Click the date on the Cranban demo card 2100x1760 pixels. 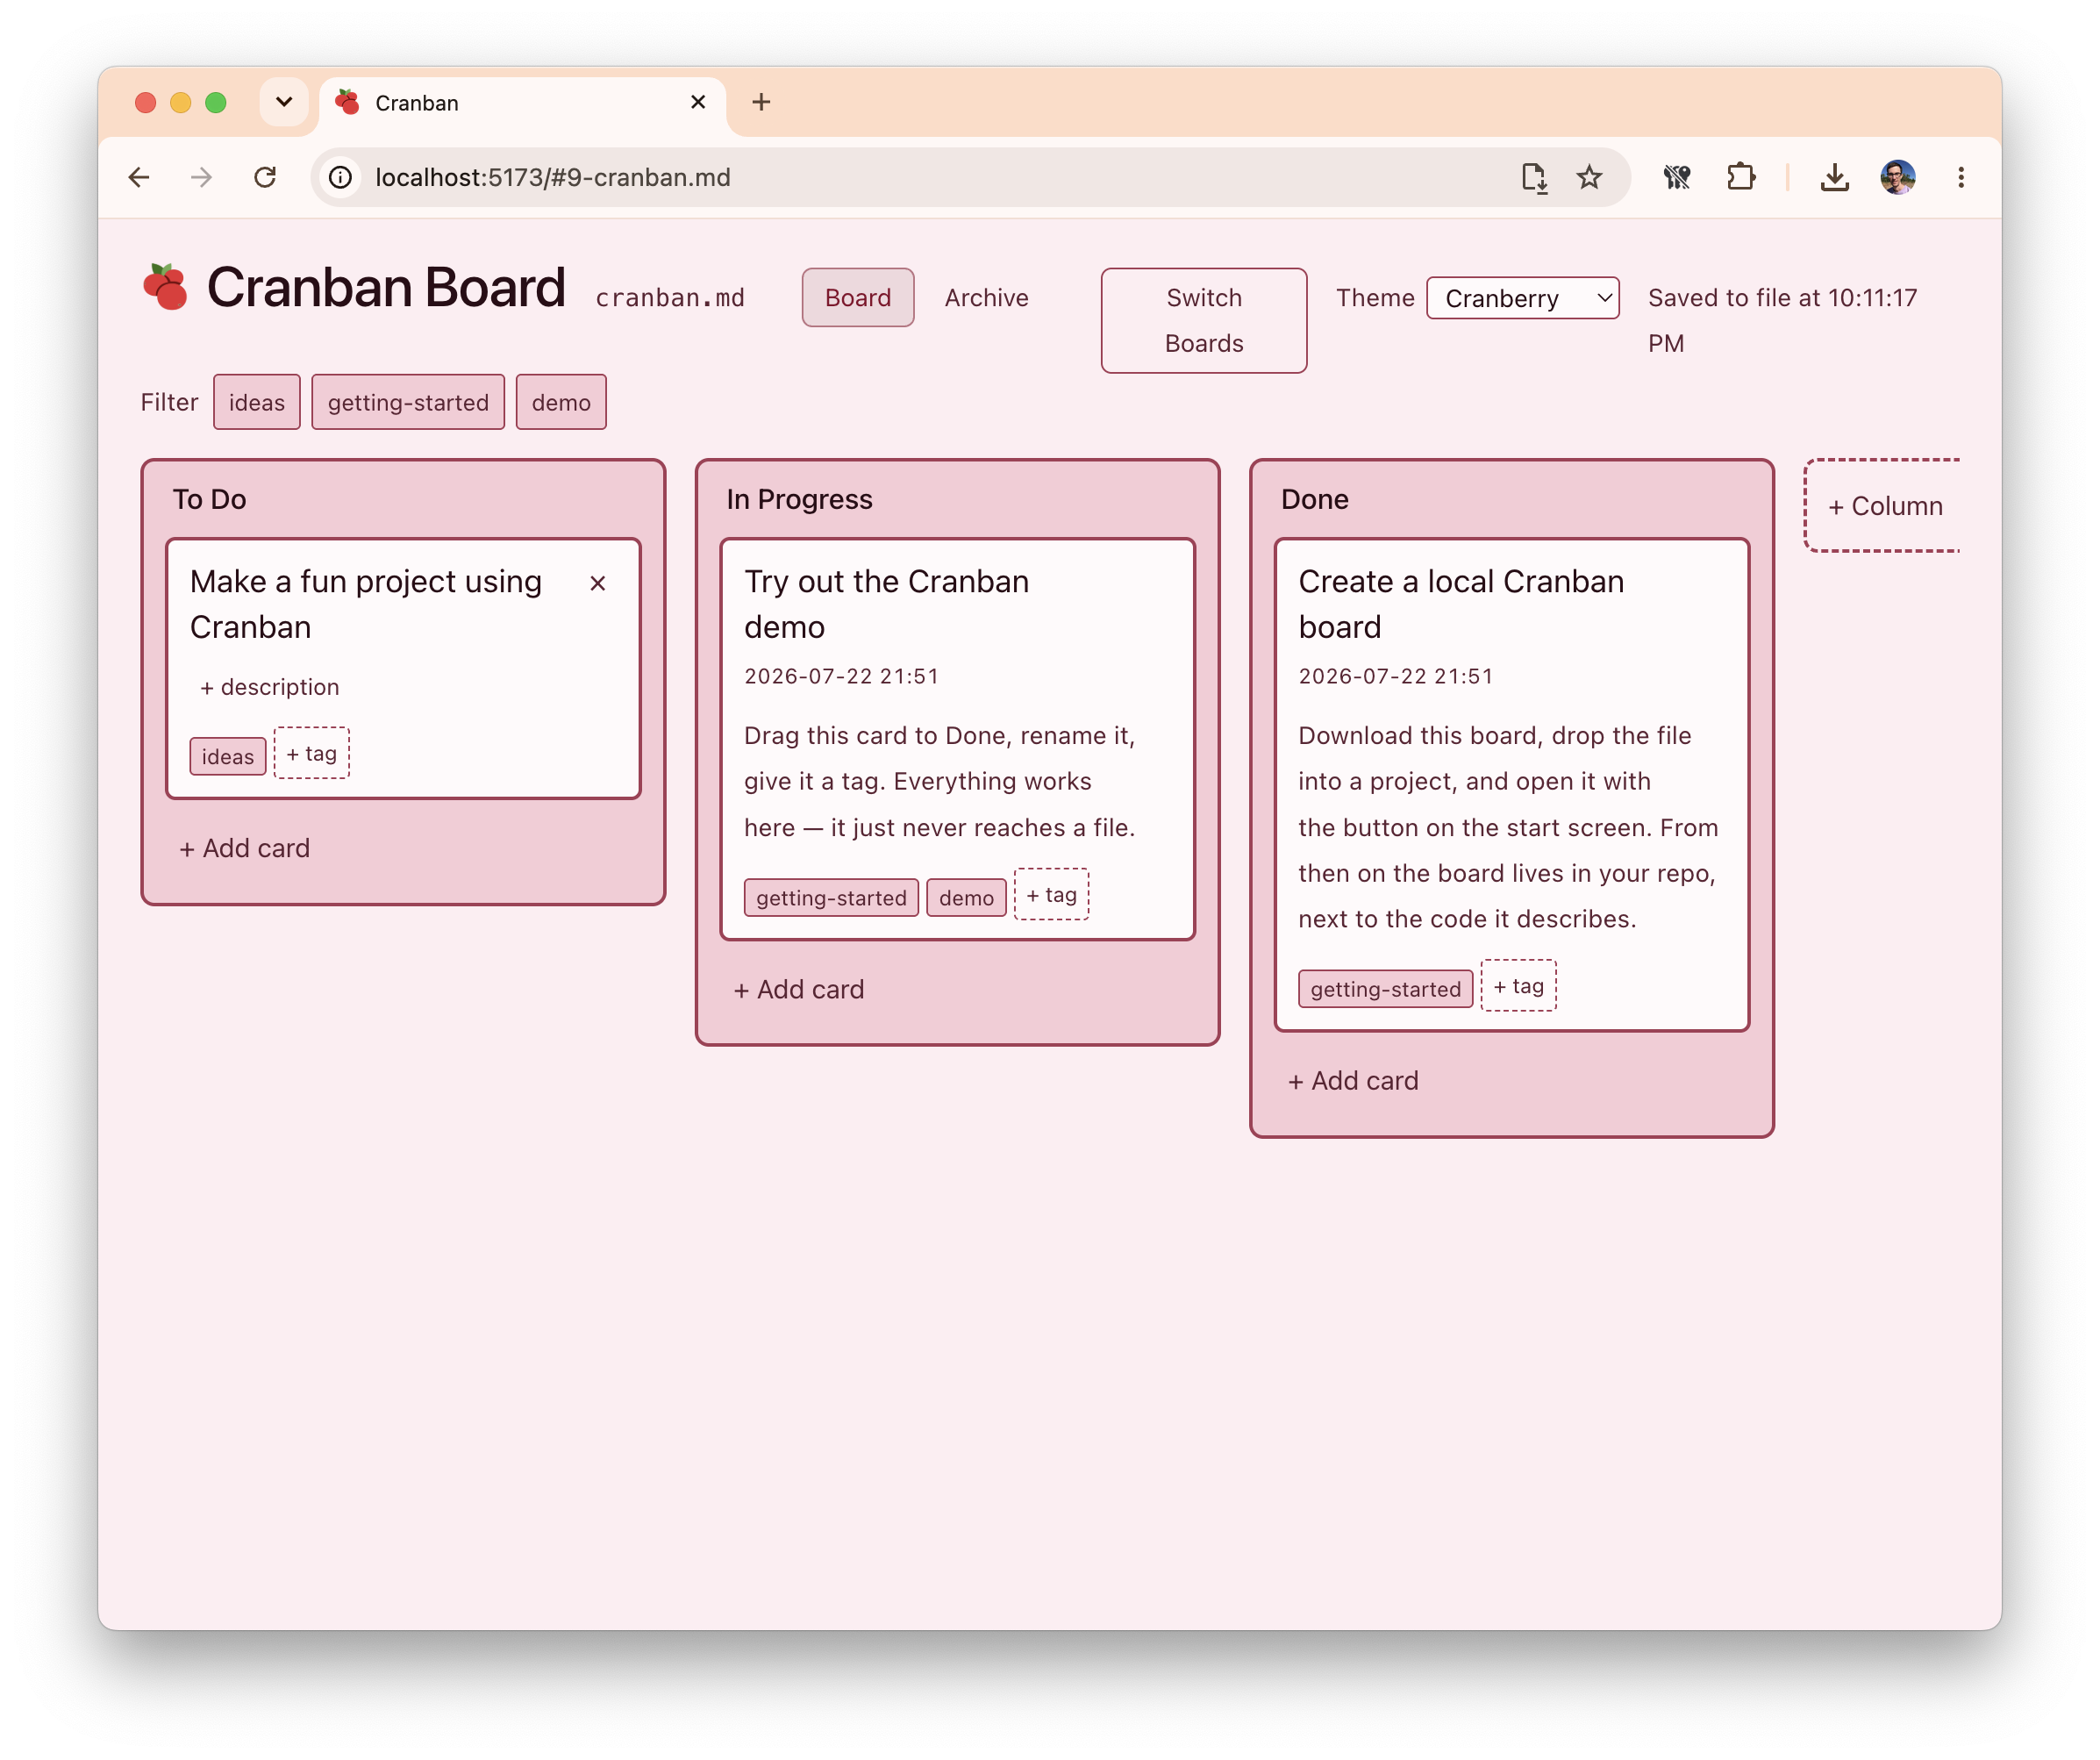tap(841, 676)
